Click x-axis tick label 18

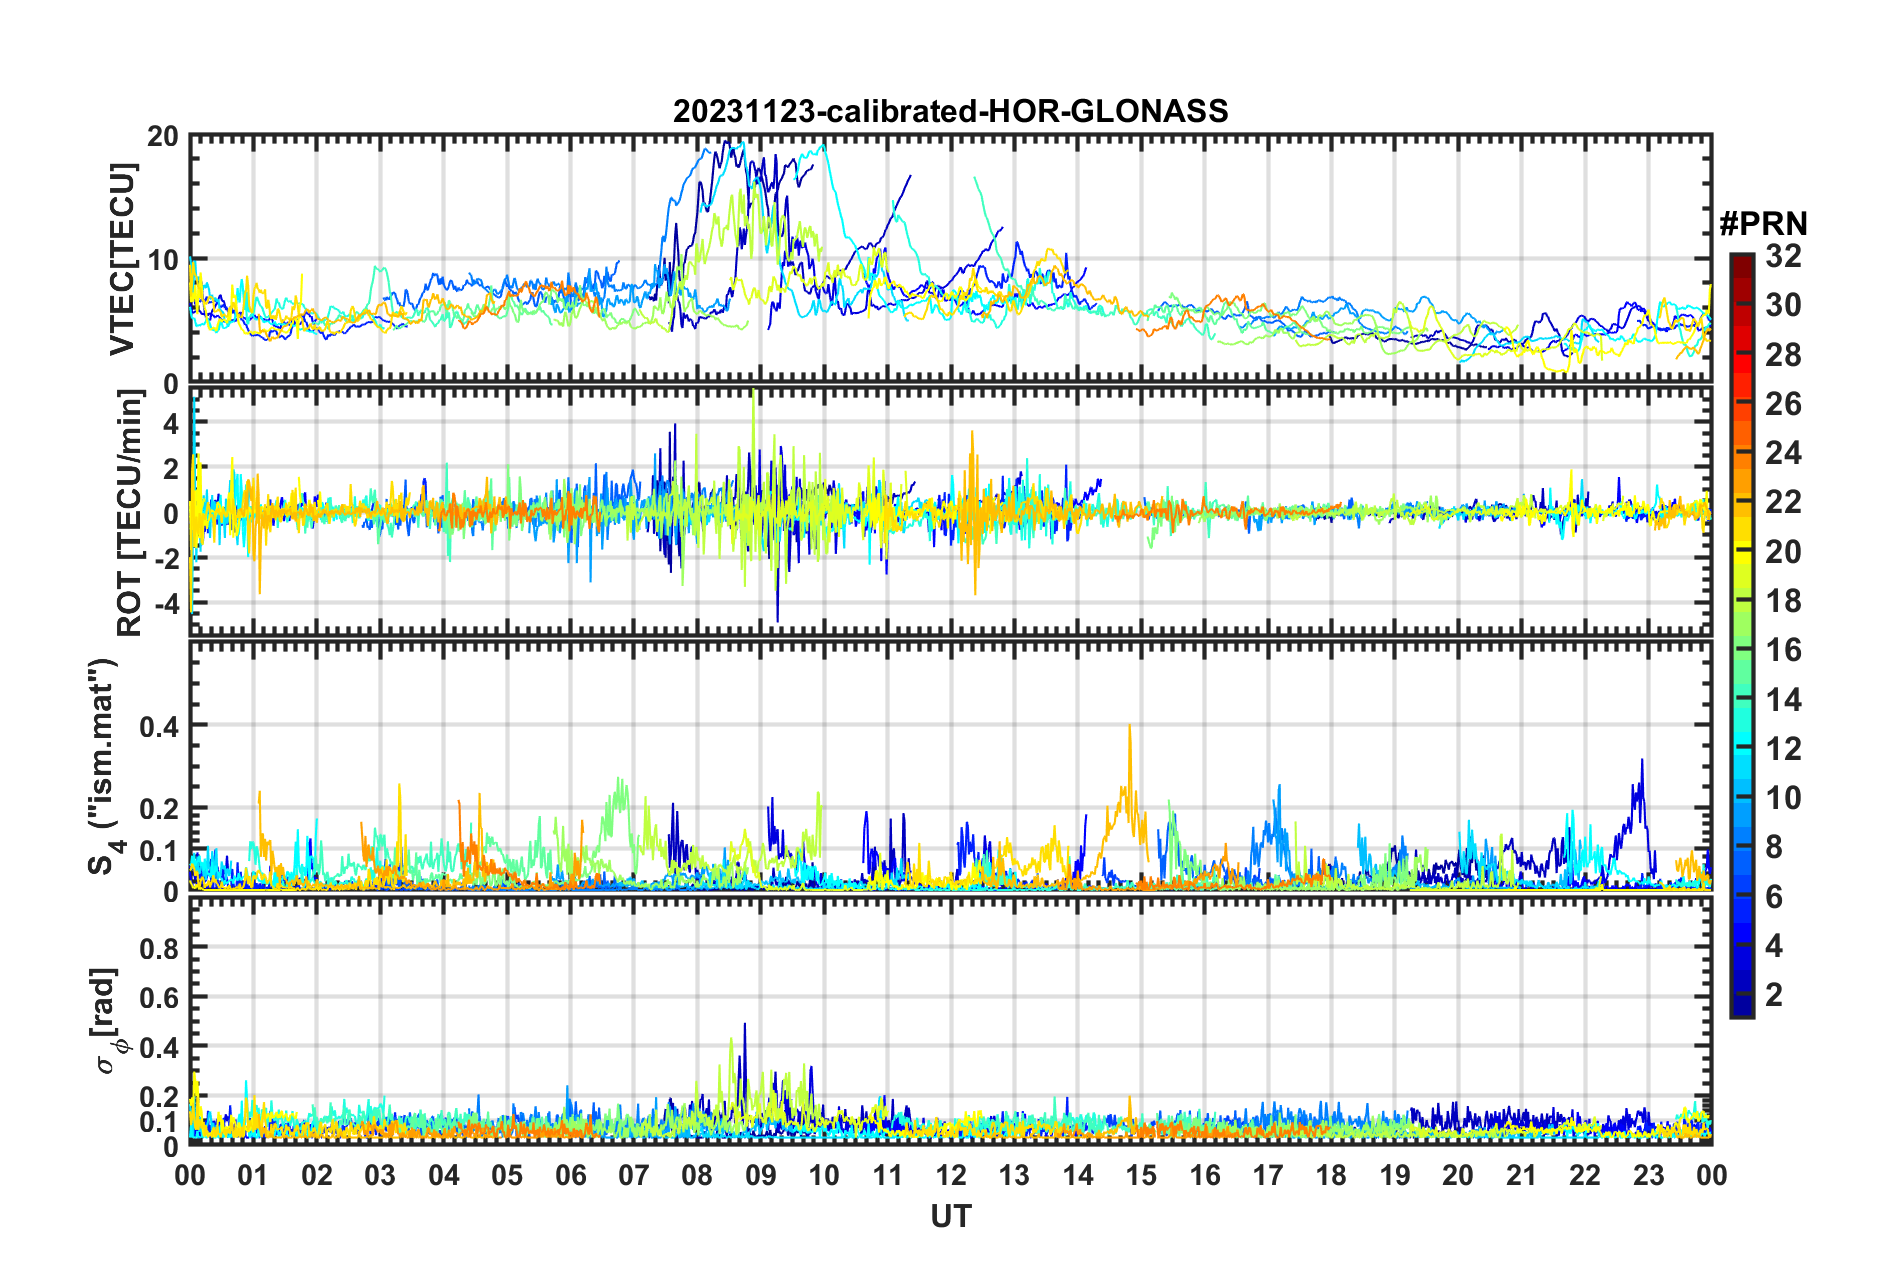(1331, 1175)
